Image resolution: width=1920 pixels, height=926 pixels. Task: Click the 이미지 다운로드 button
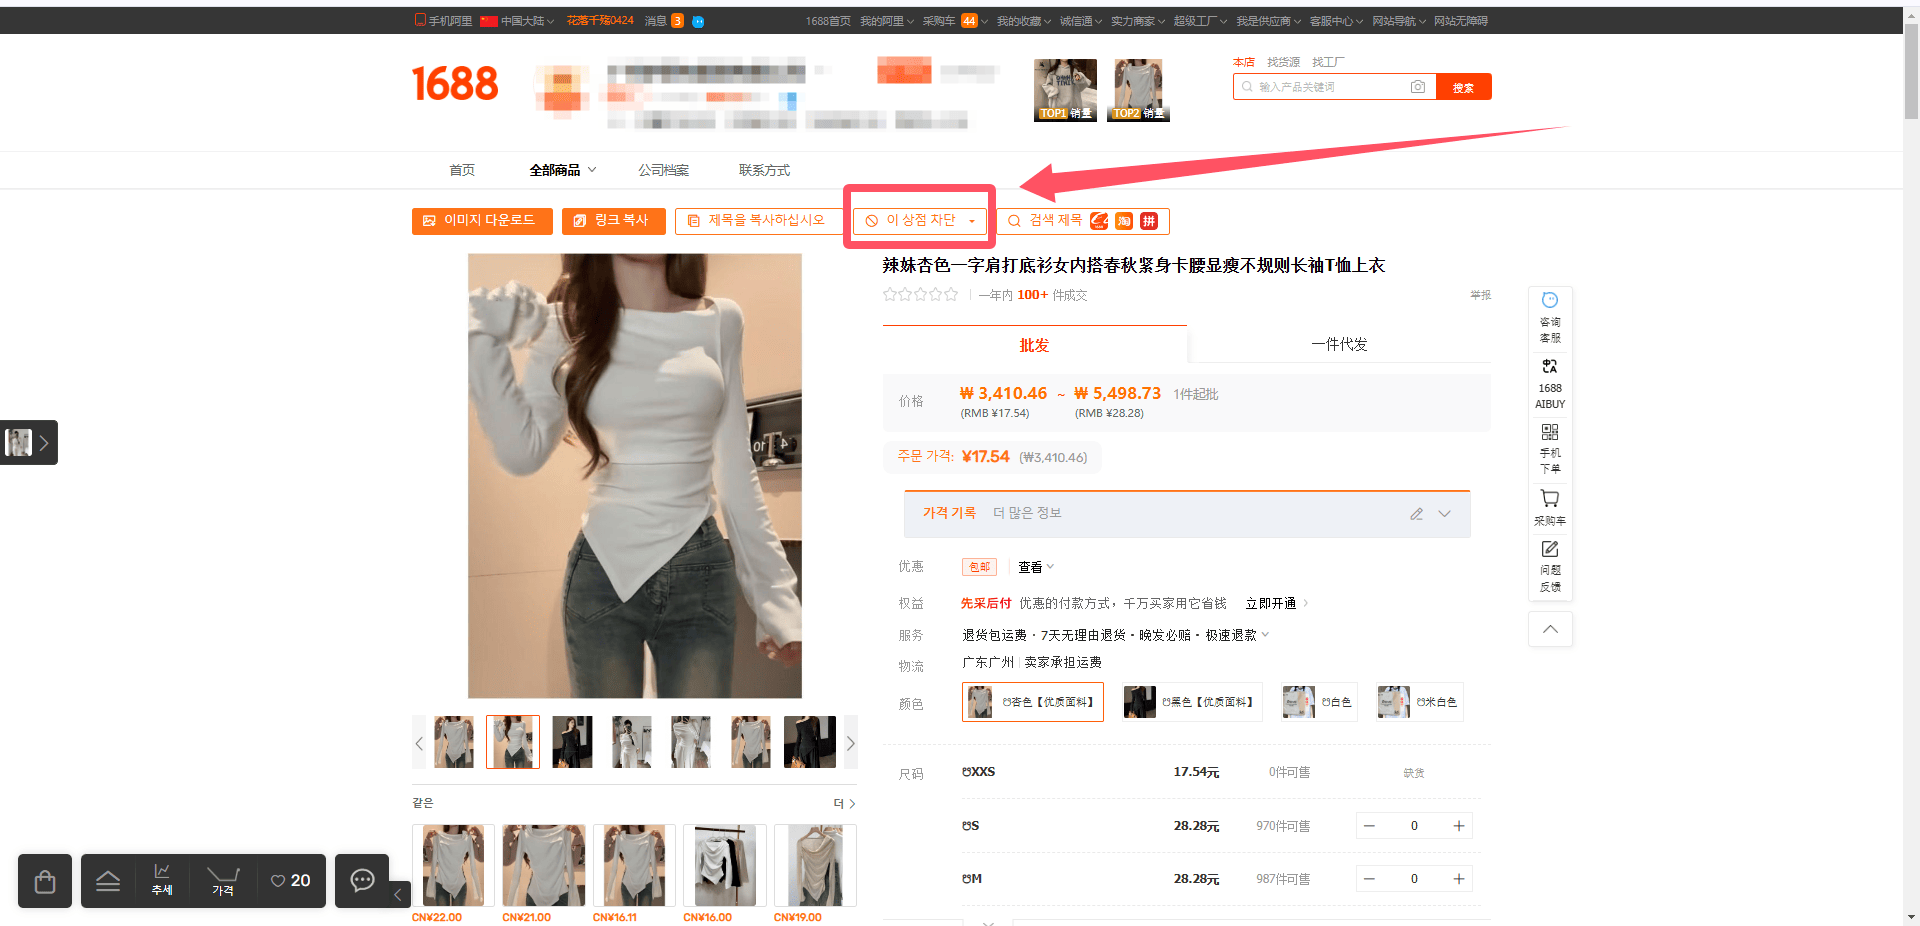(x=482, y=221)
